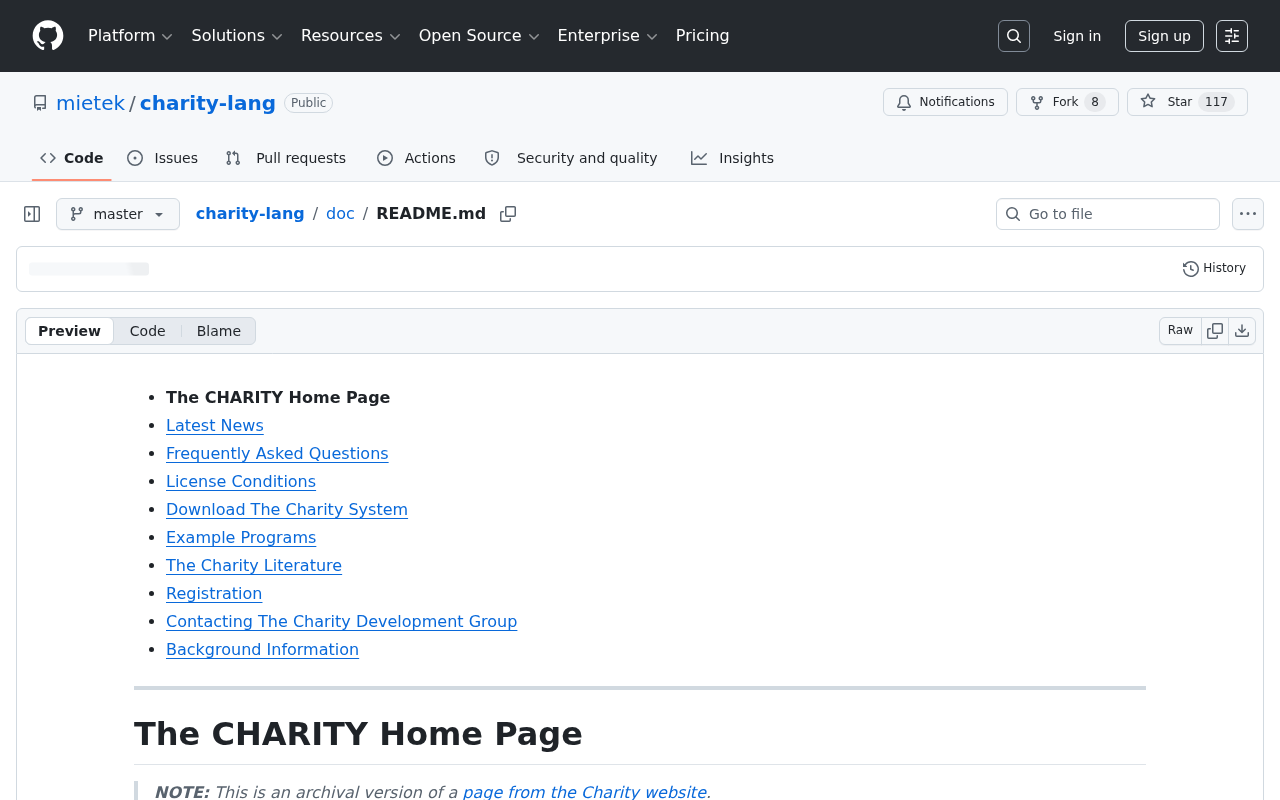Open the Raw file view
The height and width of the screenshot is (800, 1280).
coord(1180,331)
